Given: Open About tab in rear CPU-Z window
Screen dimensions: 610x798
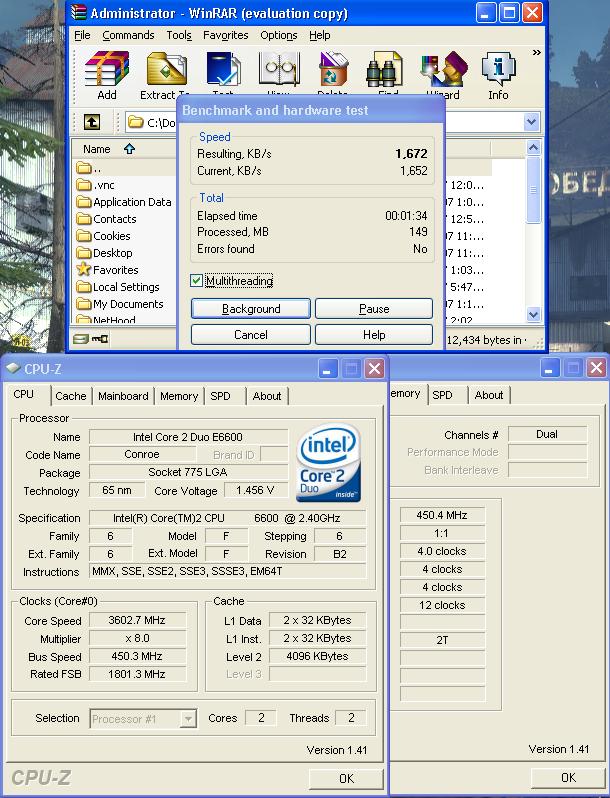Looking at the screenshot, I should coord(488,395).
